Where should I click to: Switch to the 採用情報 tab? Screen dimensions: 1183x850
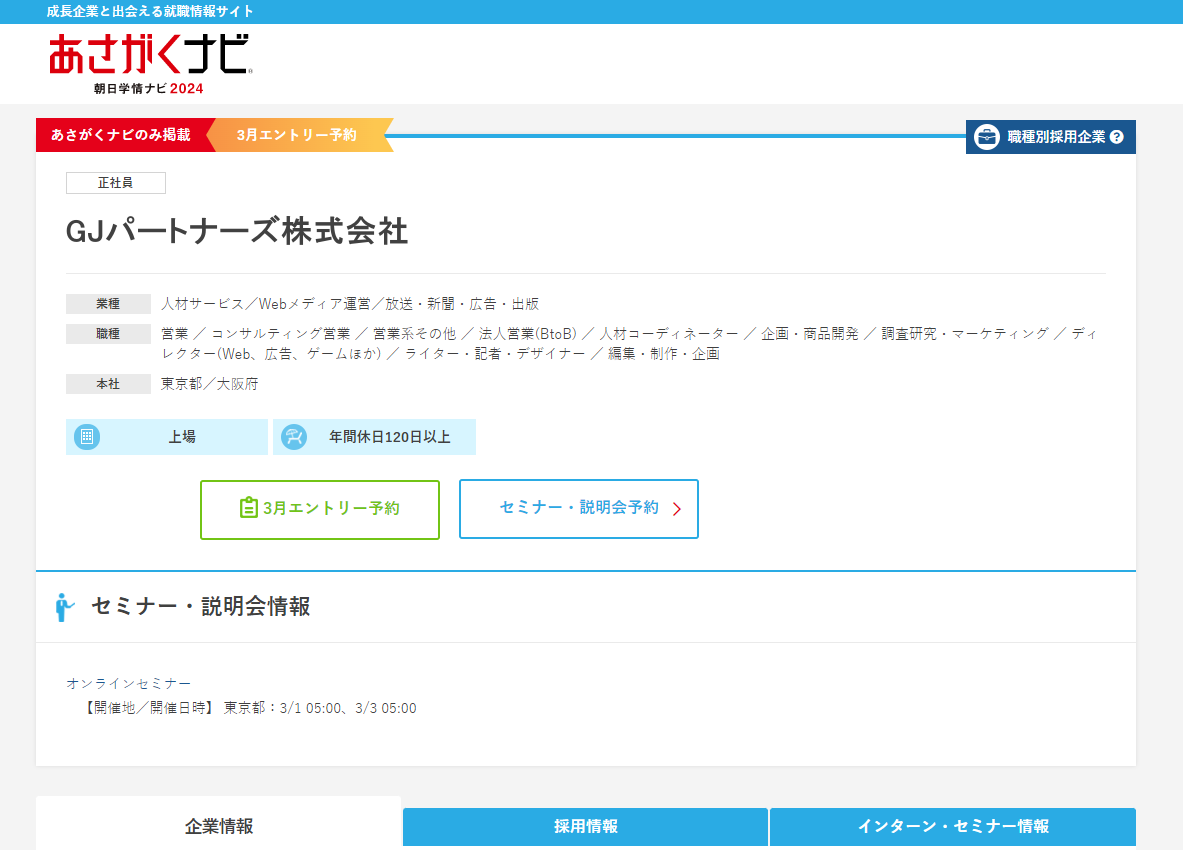click(585, 827)
